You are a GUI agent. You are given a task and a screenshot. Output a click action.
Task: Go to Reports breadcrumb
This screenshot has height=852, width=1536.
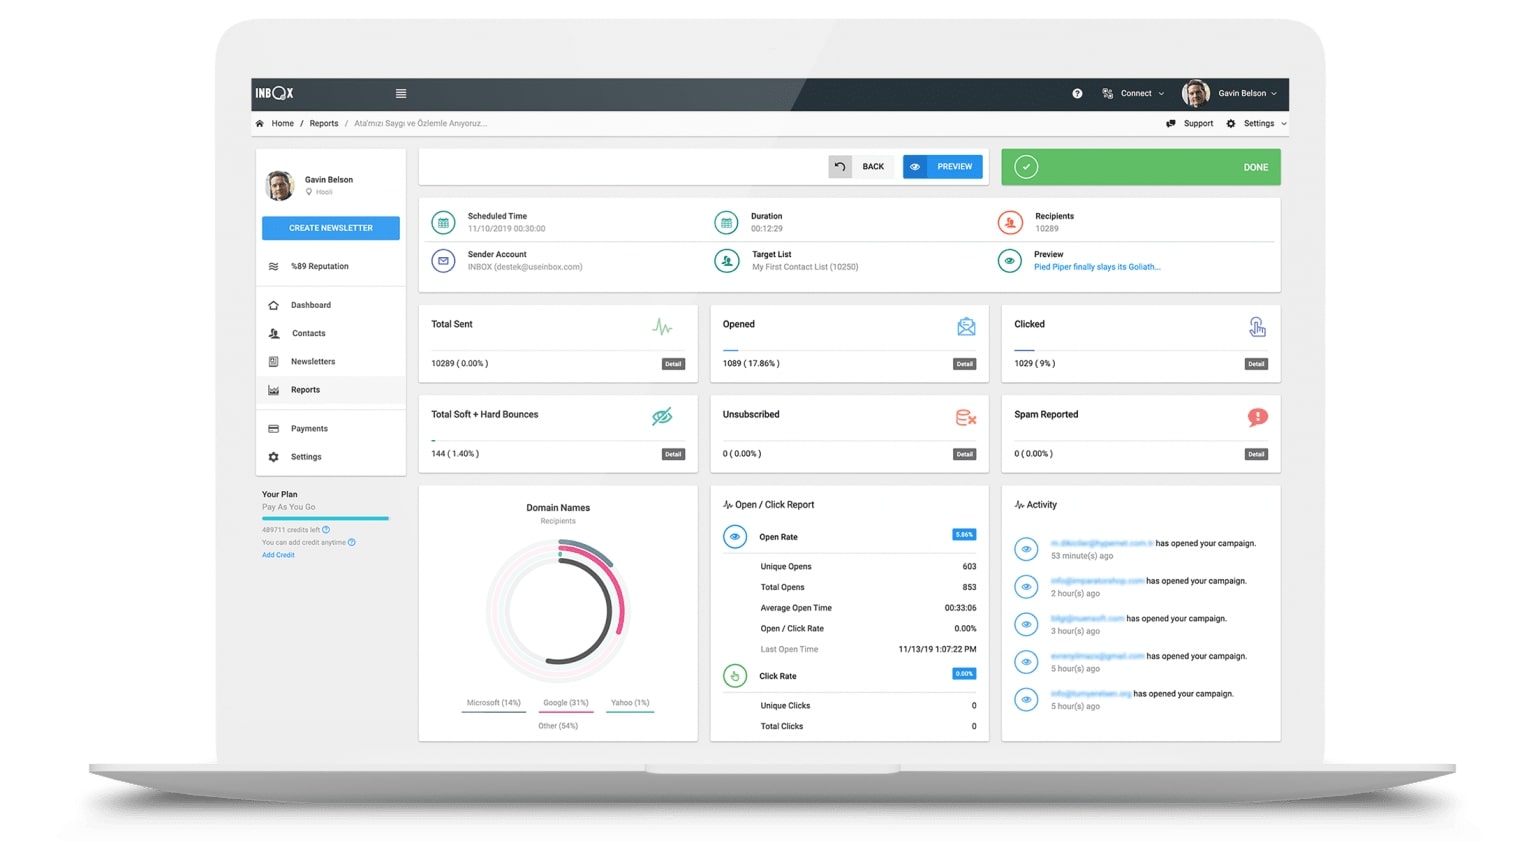pyautogui.click(x=324, y=124)
